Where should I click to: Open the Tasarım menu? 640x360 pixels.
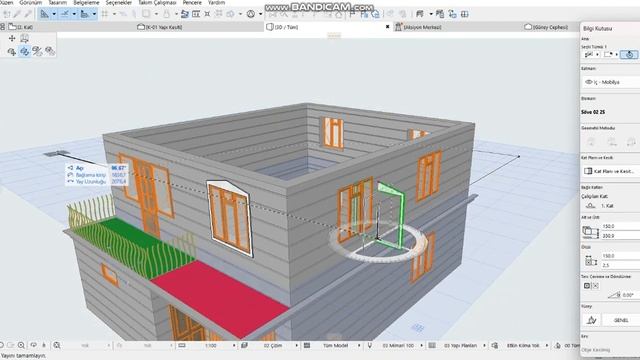coord(58,2)
